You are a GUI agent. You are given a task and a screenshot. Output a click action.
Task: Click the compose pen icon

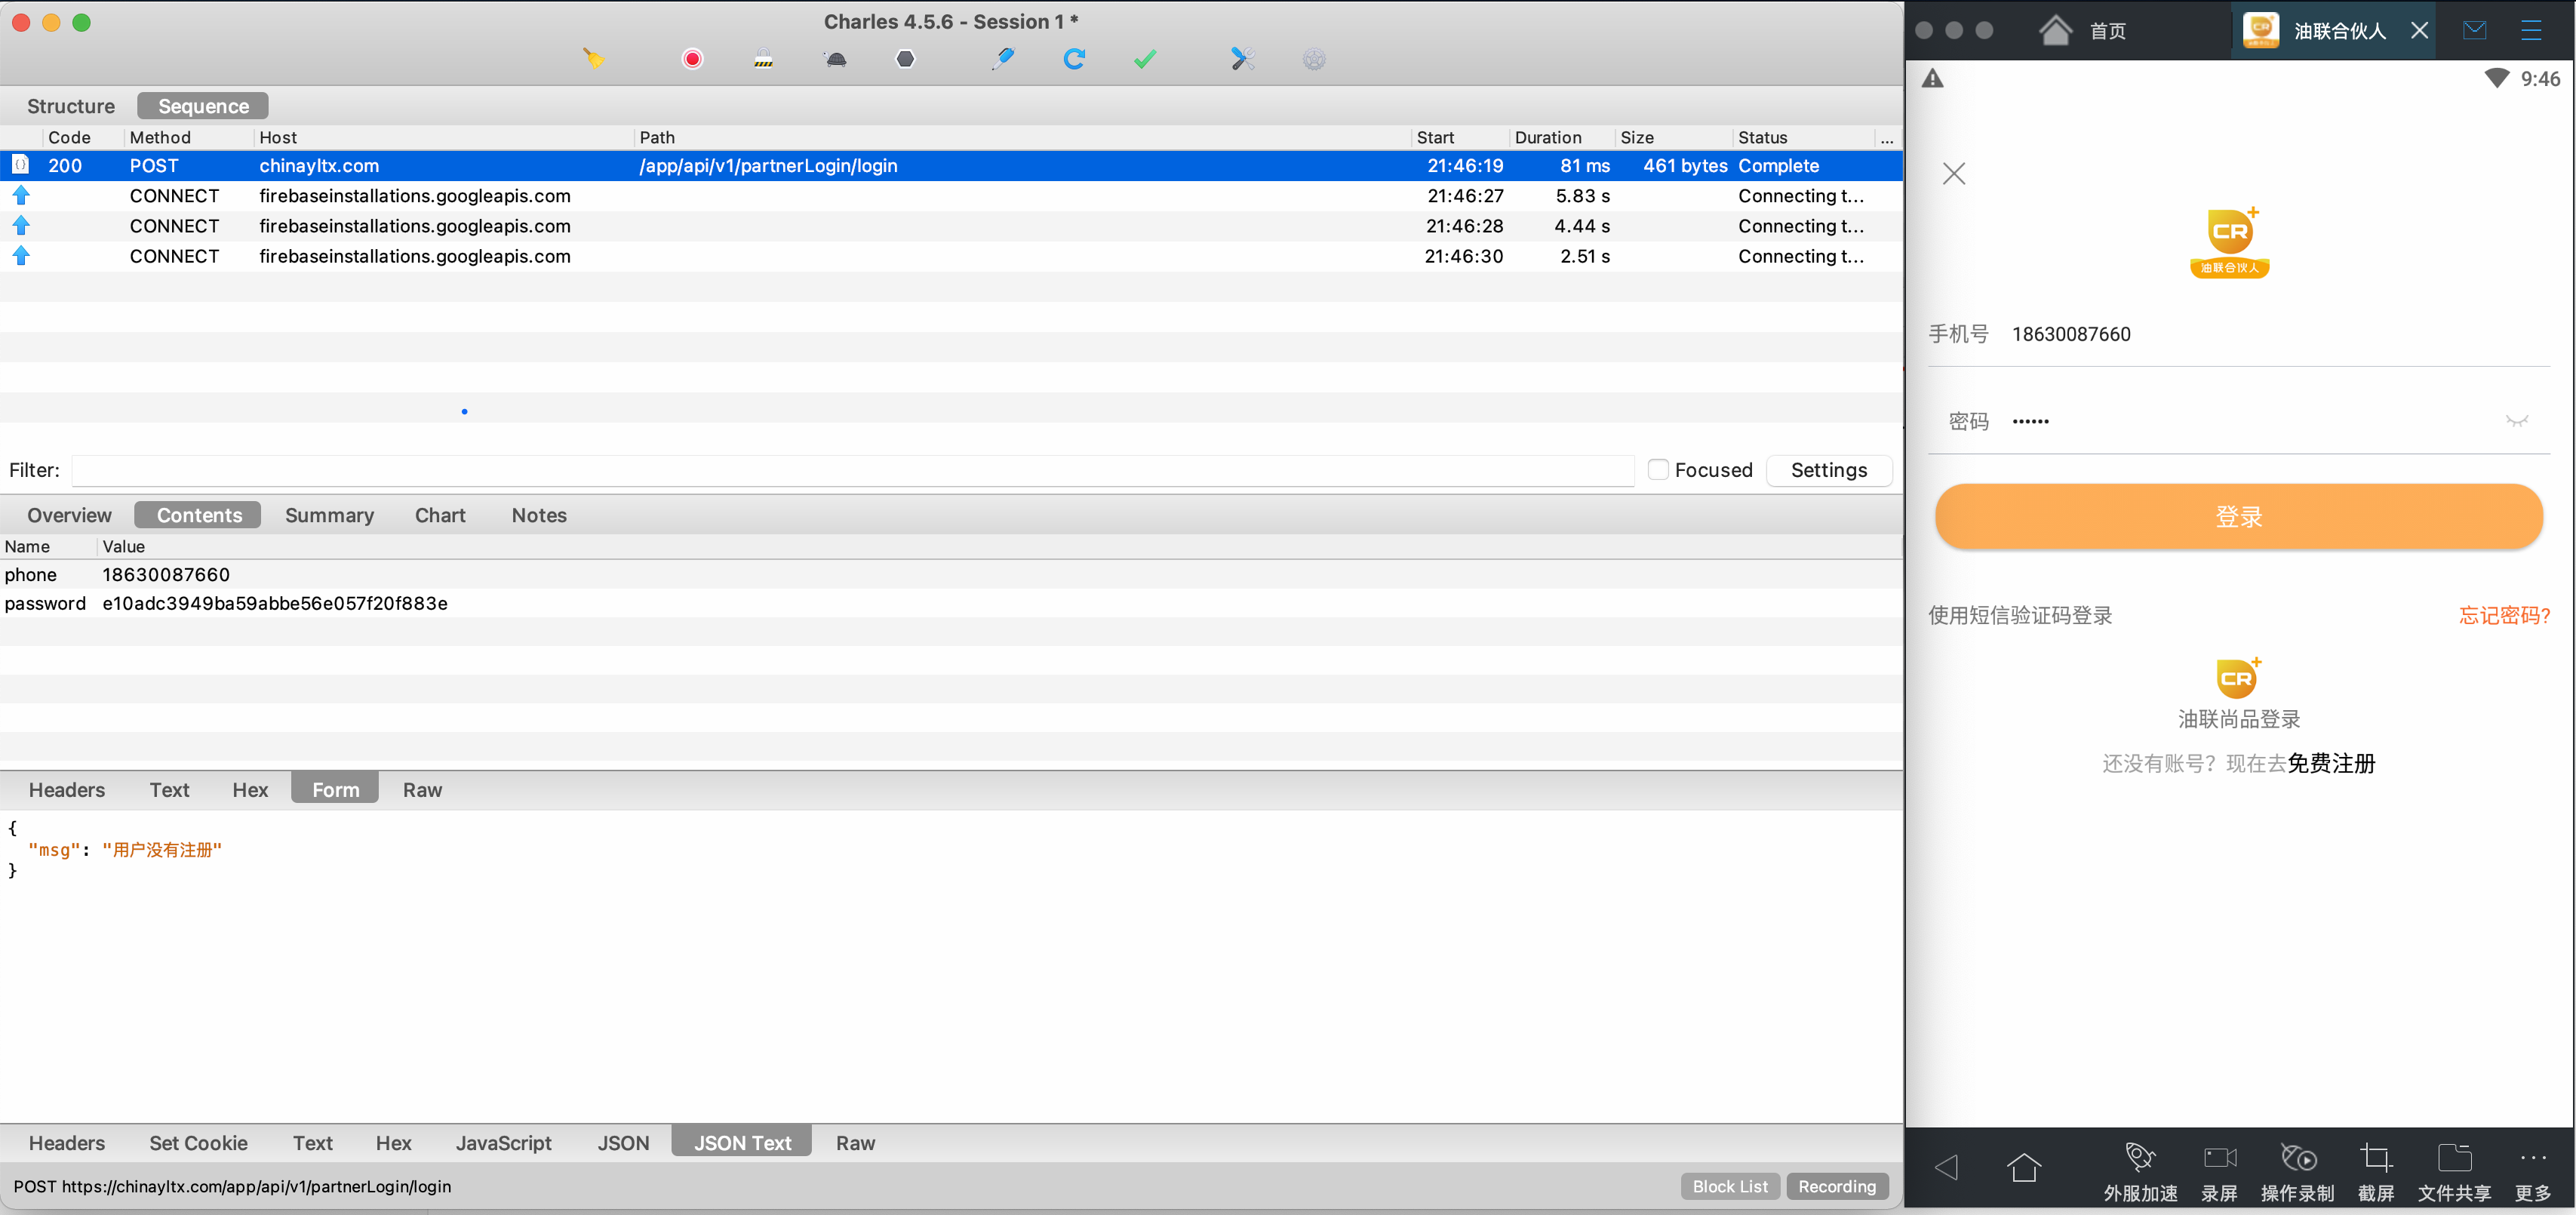click(x=1003, y=59)
